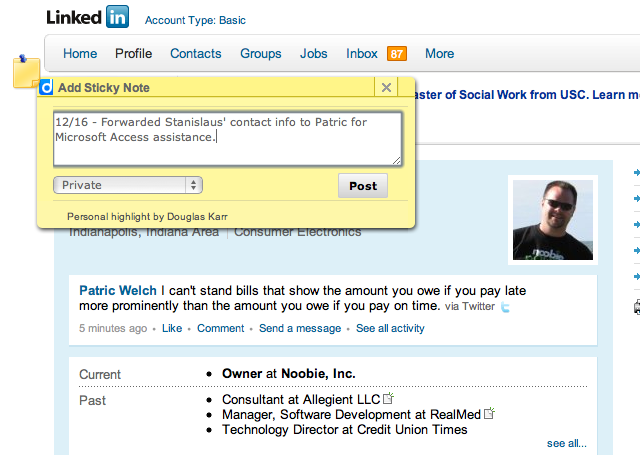Go to the Contacts menu

[196, 54]
